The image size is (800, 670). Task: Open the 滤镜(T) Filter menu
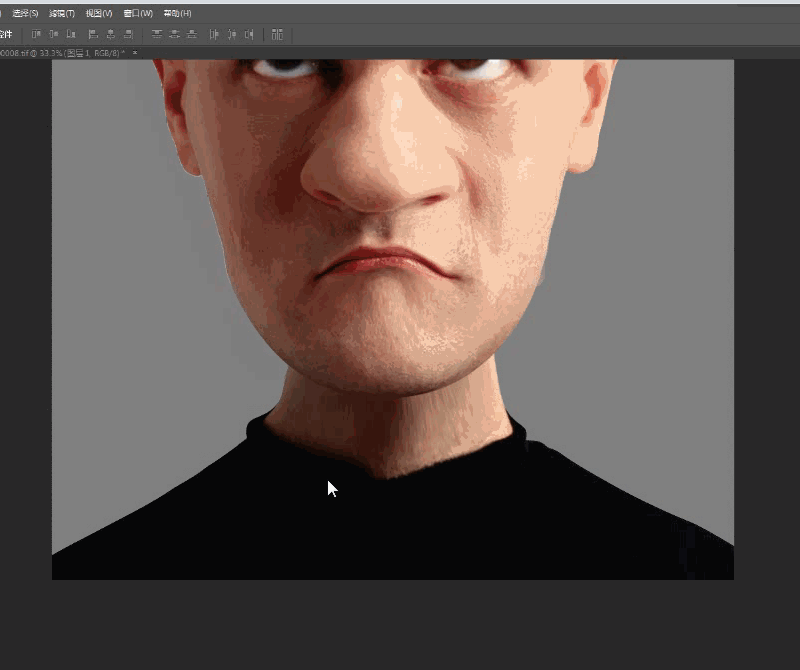point(62,13)
